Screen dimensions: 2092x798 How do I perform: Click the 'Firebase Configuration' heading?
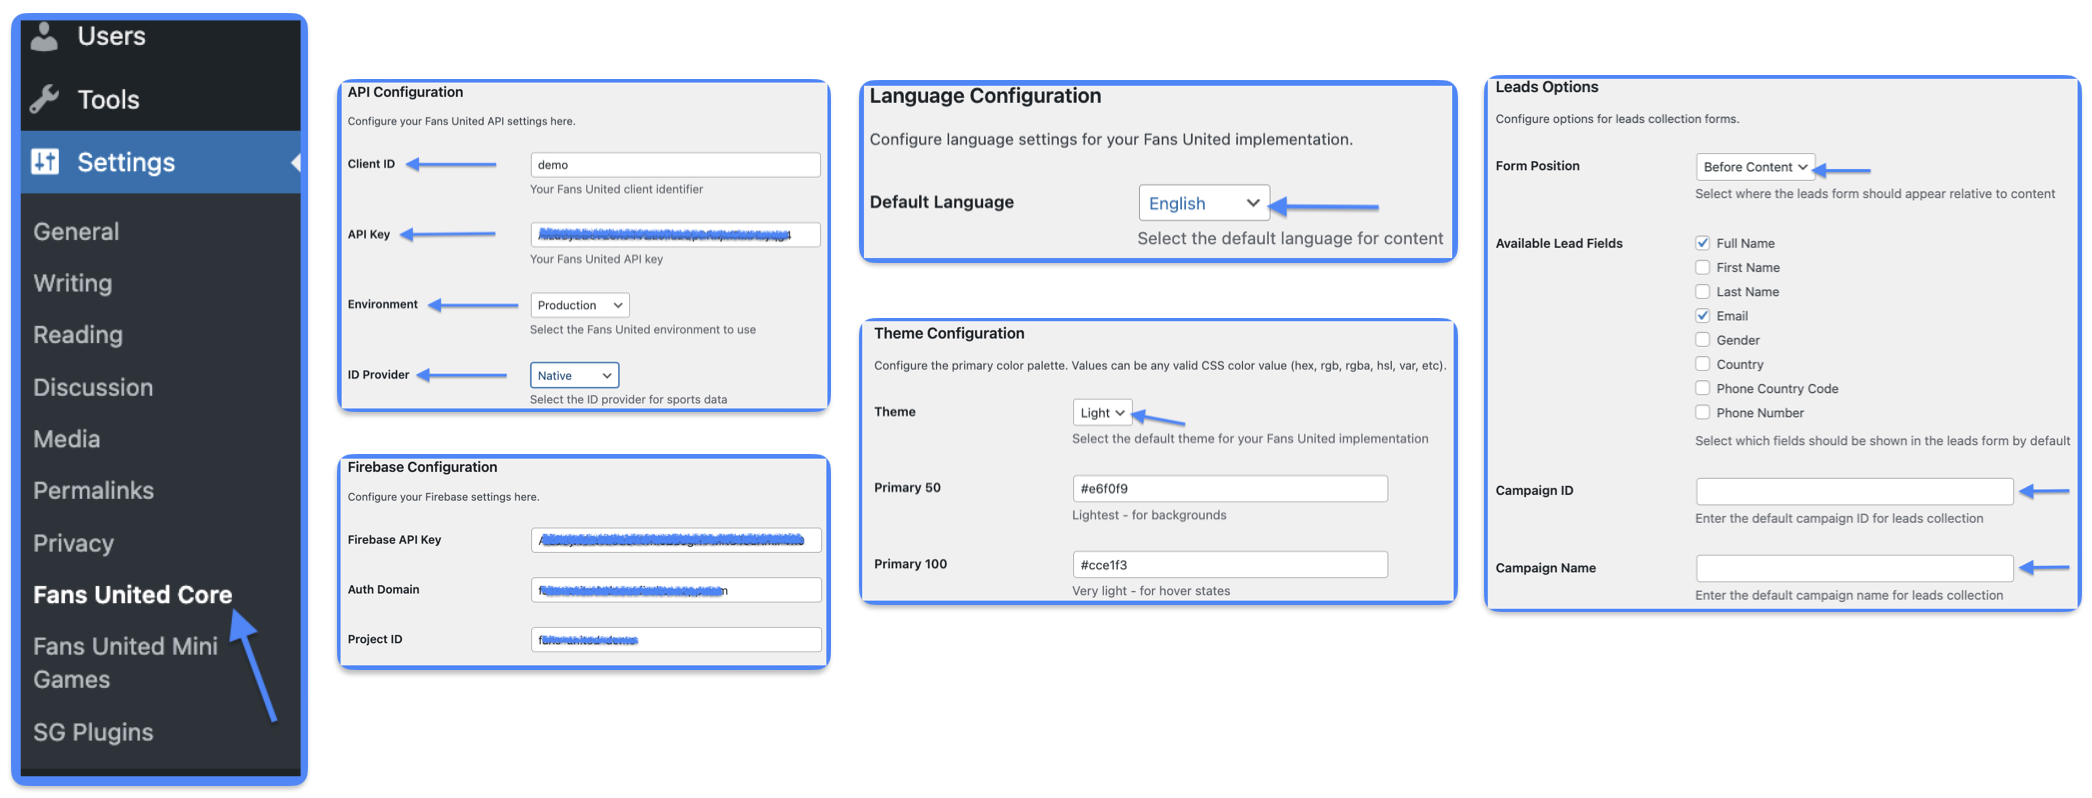point(422,467)
